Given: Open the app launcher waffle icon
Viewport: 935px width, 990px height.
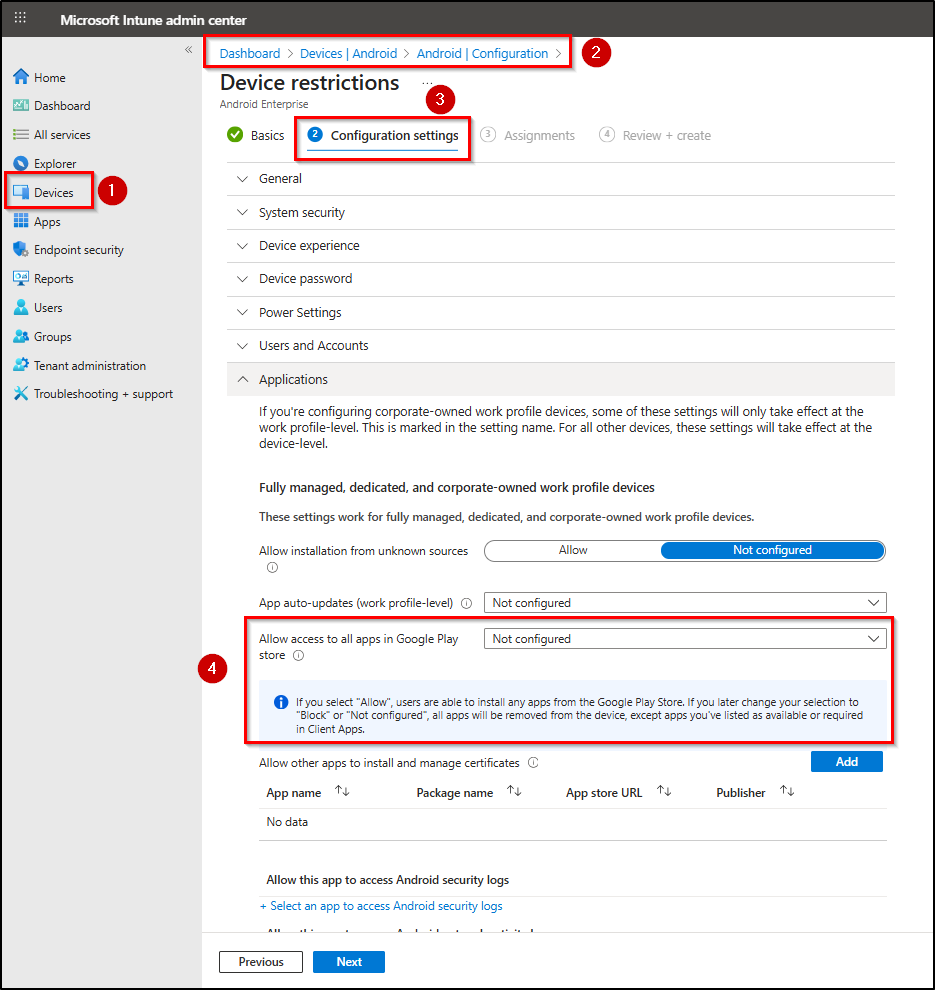Looking at the screenshot, I should [20, 19].
